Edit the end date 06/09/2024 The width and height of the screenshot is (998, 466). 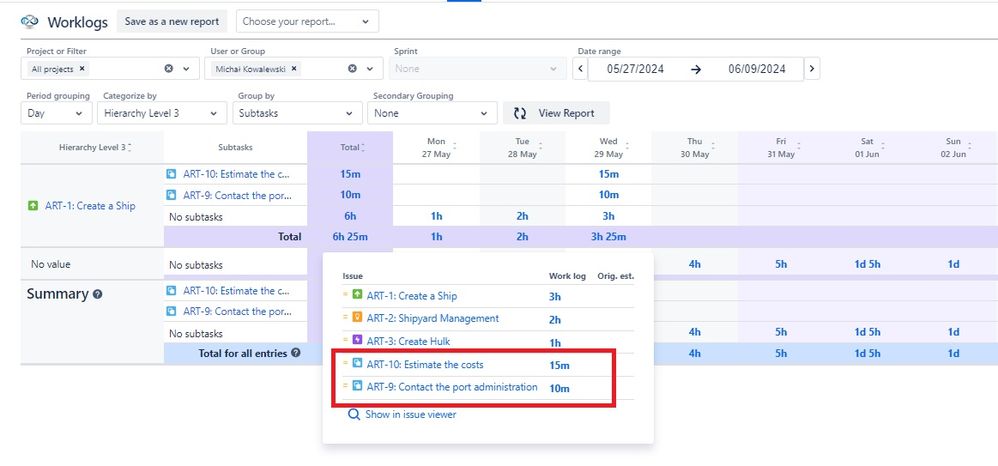[x=757, y=69]
